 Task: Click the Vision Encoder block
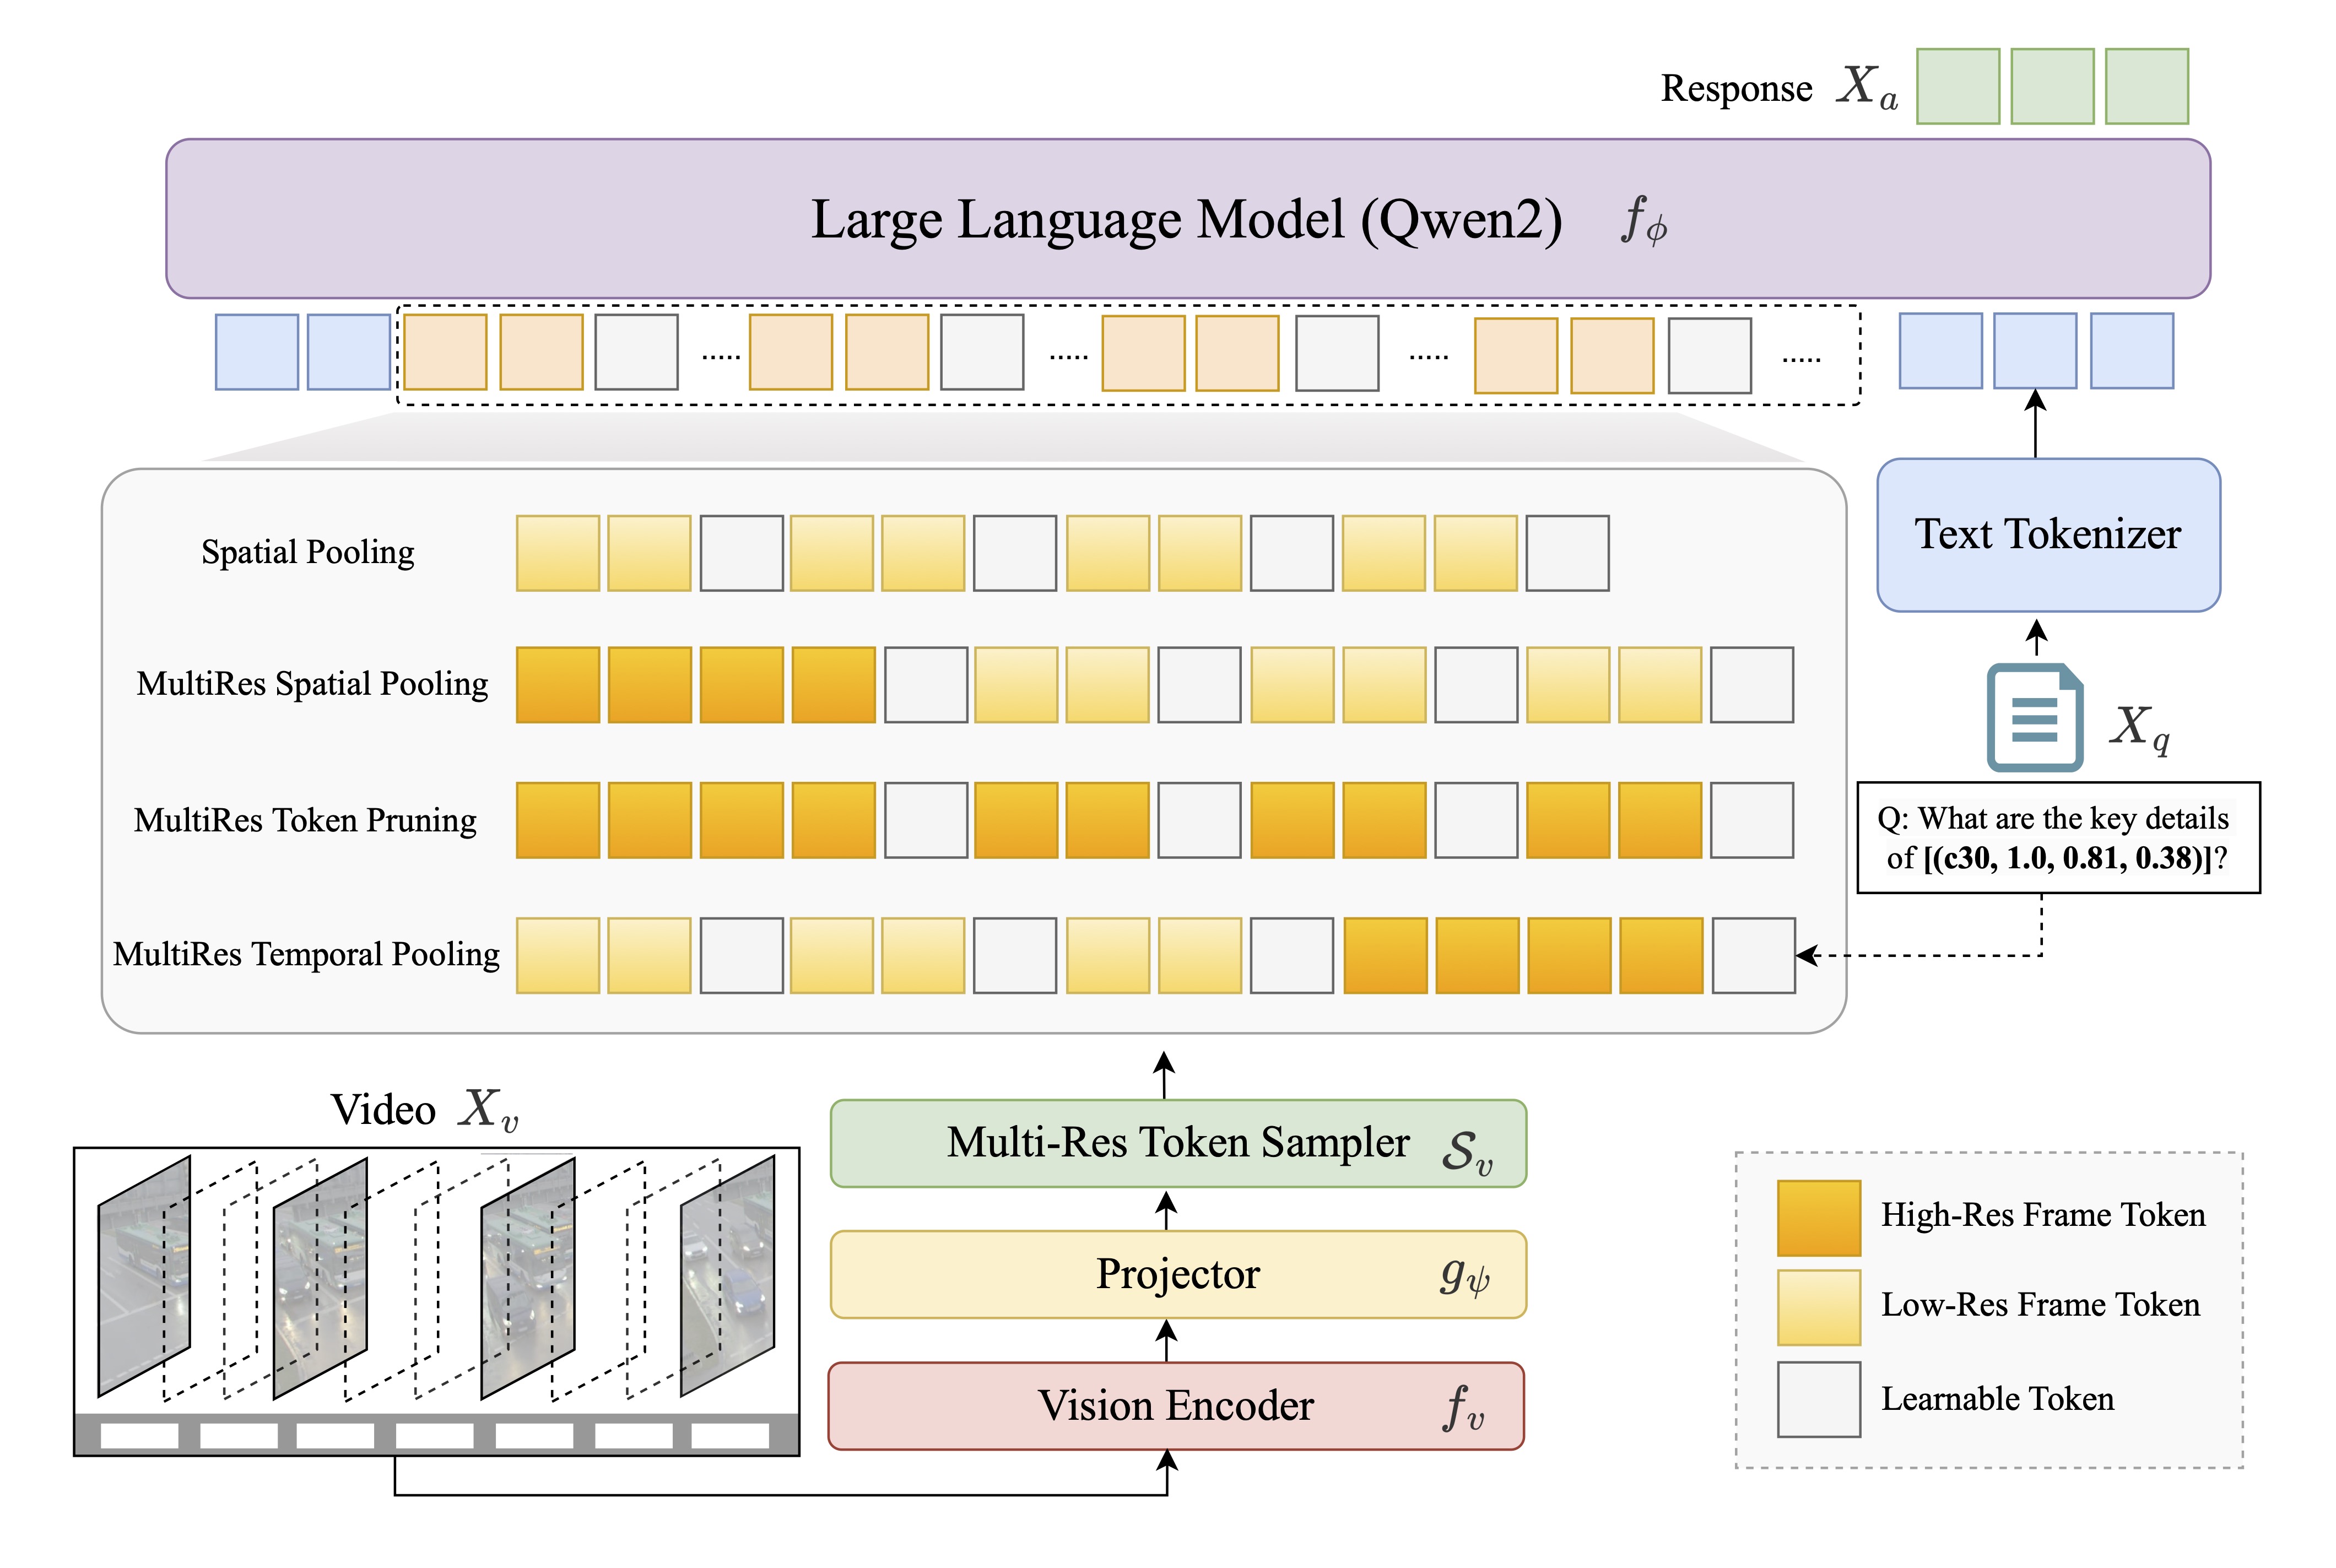coord(1175,1405)
